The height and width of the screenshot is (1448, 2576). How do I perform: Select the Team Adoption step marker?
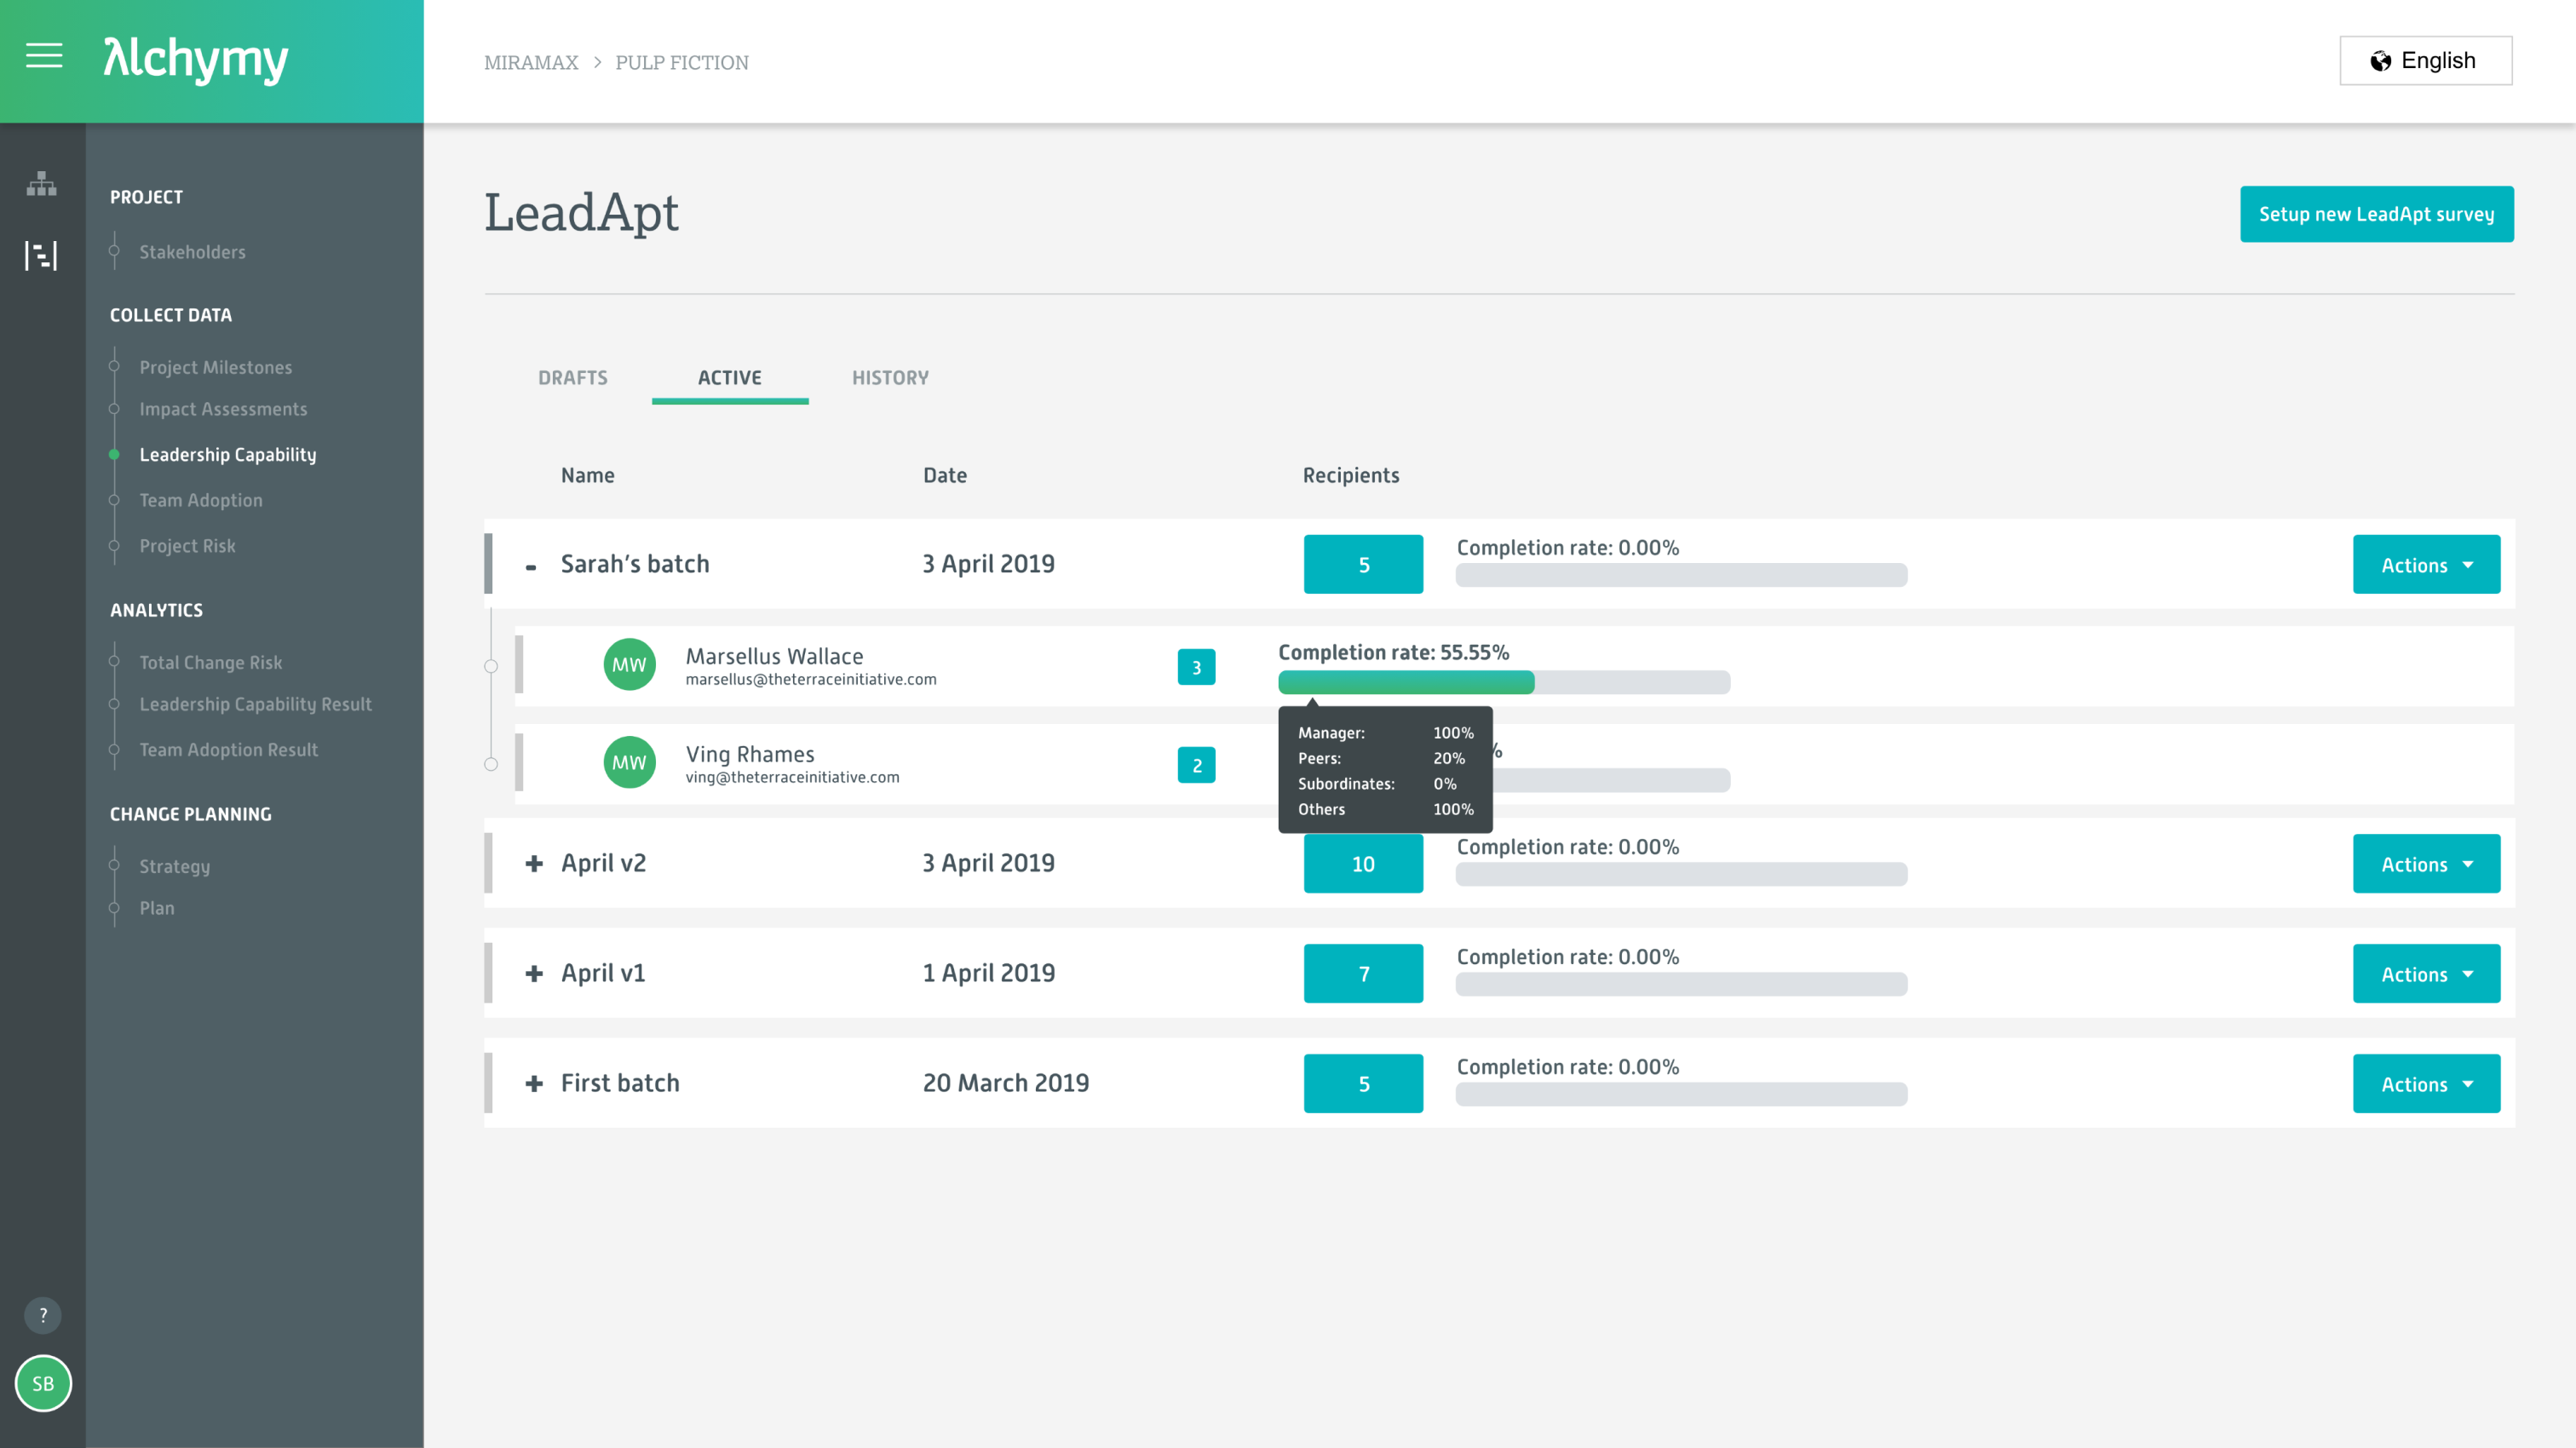coord(113,500)
